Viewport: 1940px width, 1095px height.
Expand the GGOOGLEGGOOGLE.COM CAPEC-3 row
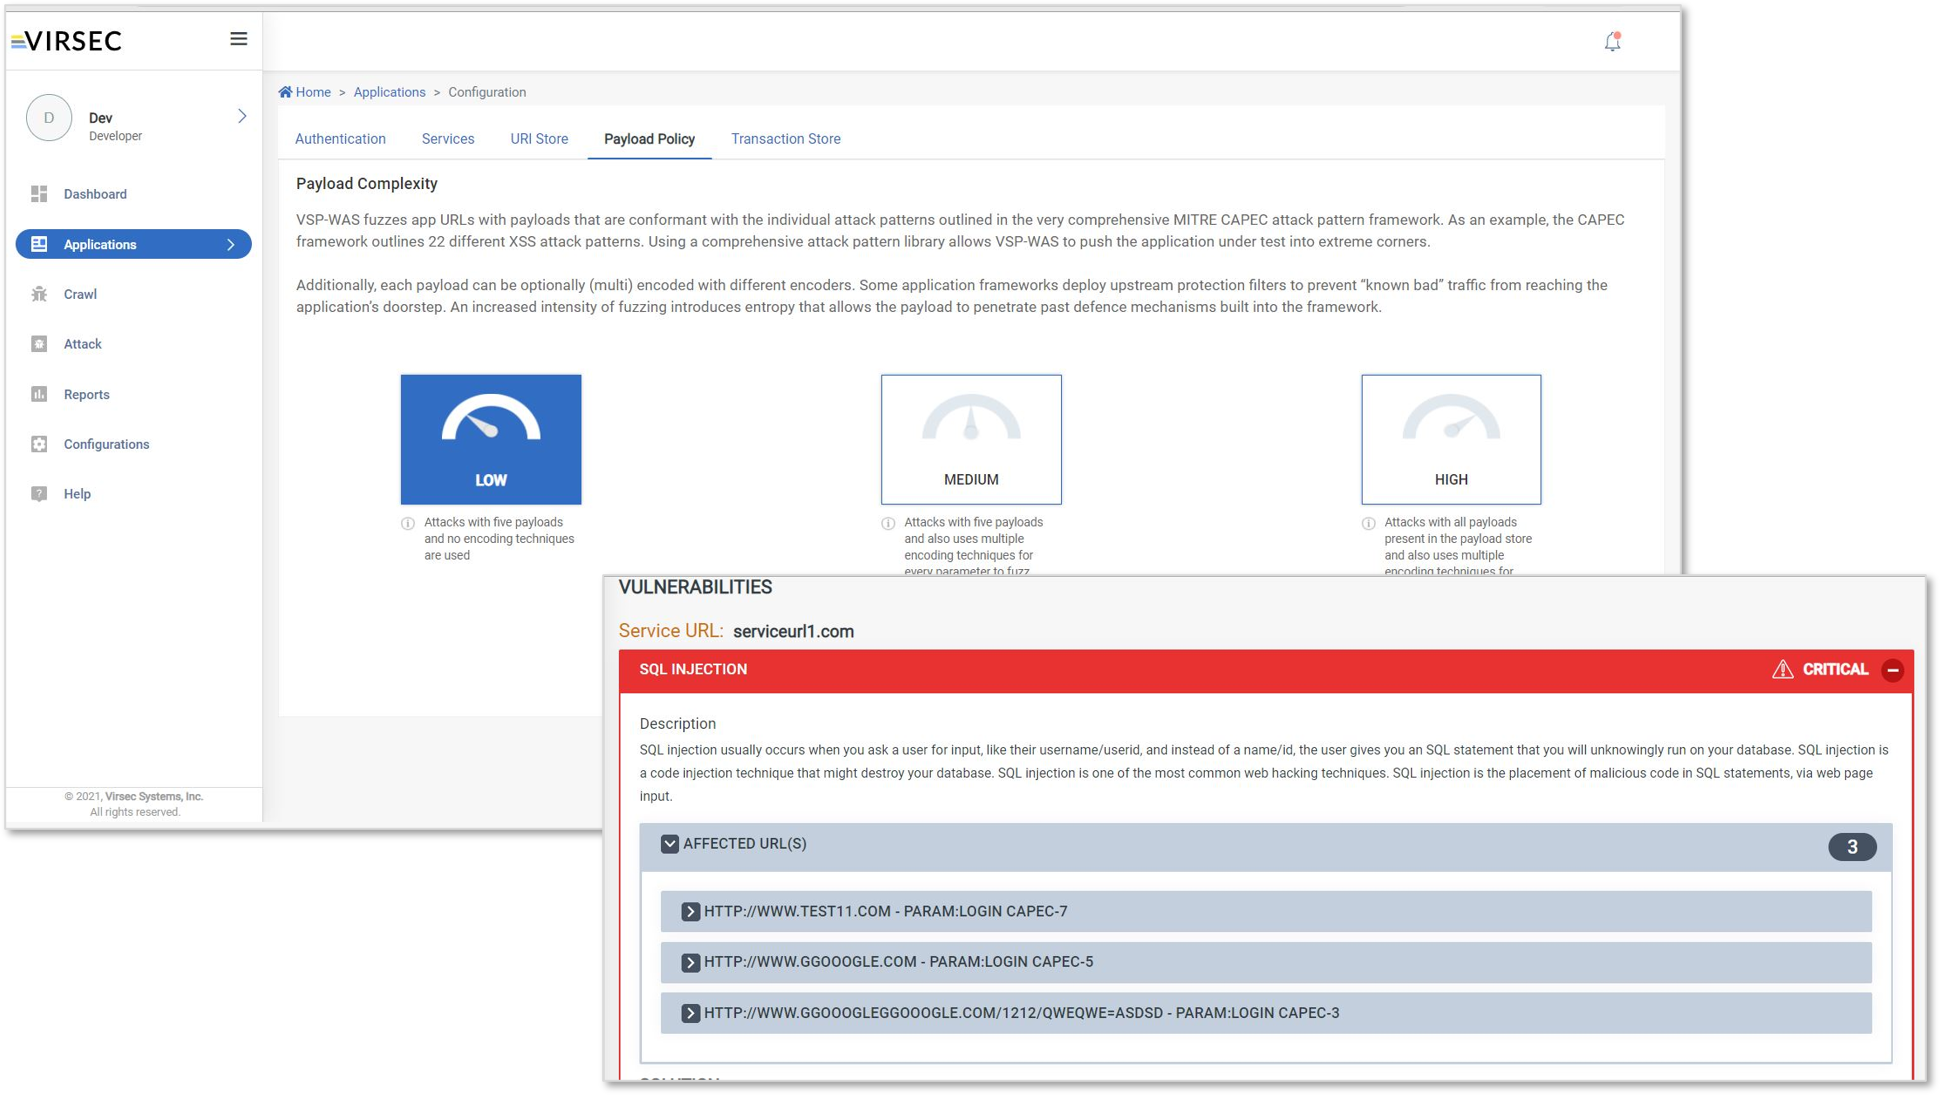(x=690, y=1013)
